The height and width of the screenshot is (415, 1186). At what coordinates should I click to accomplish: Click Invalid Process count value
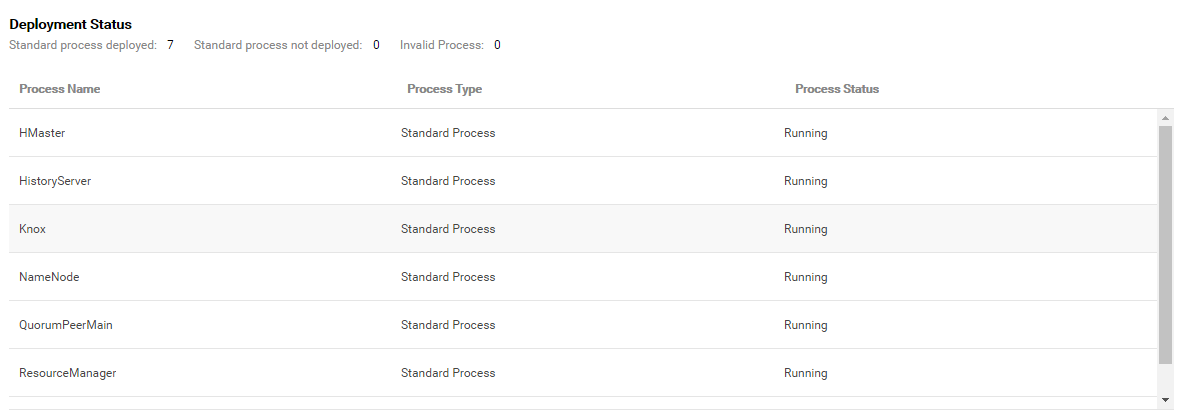click(497, 45)
